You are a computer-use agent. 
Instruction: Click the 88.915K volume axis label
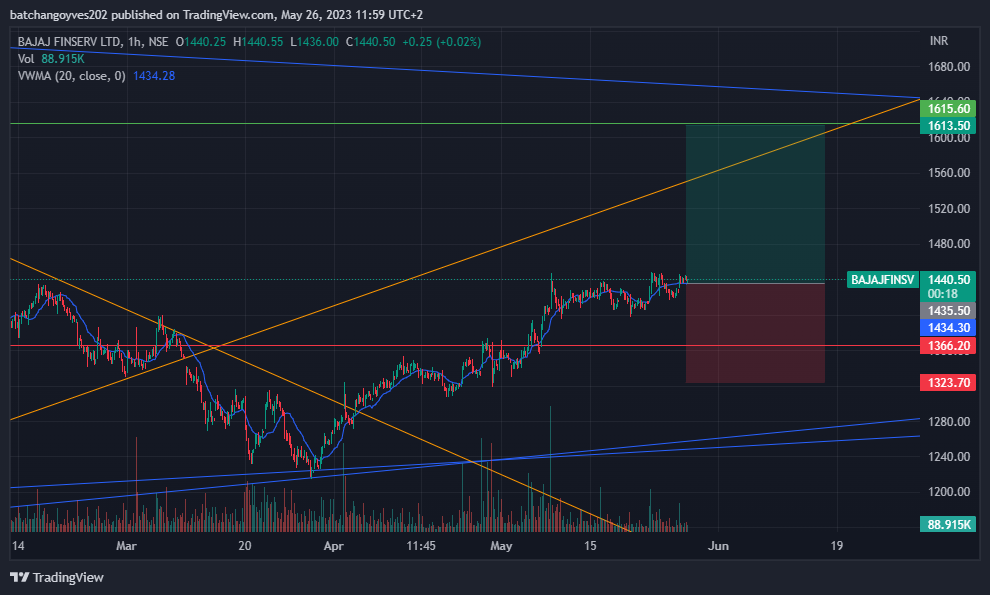pyautogui.click(x=948, y=524)
